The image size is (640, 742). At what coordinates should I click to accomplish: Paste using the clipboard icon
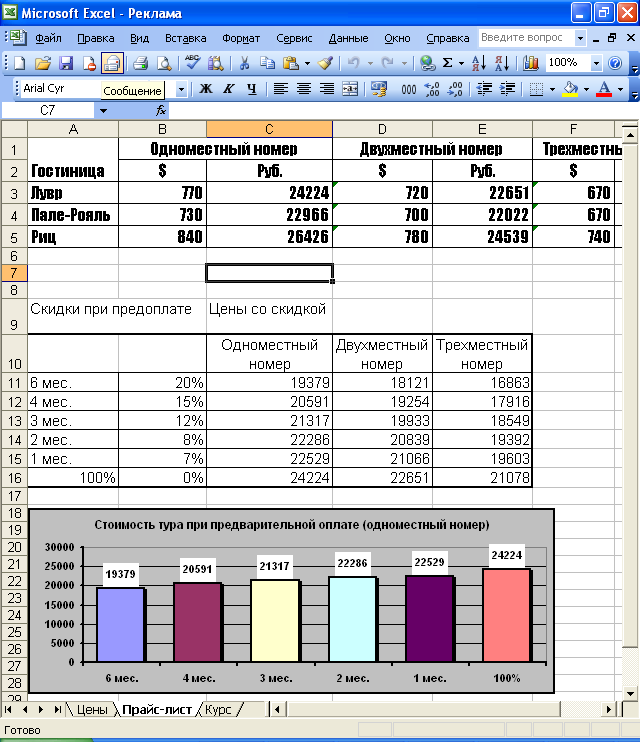tap(291, 63)
